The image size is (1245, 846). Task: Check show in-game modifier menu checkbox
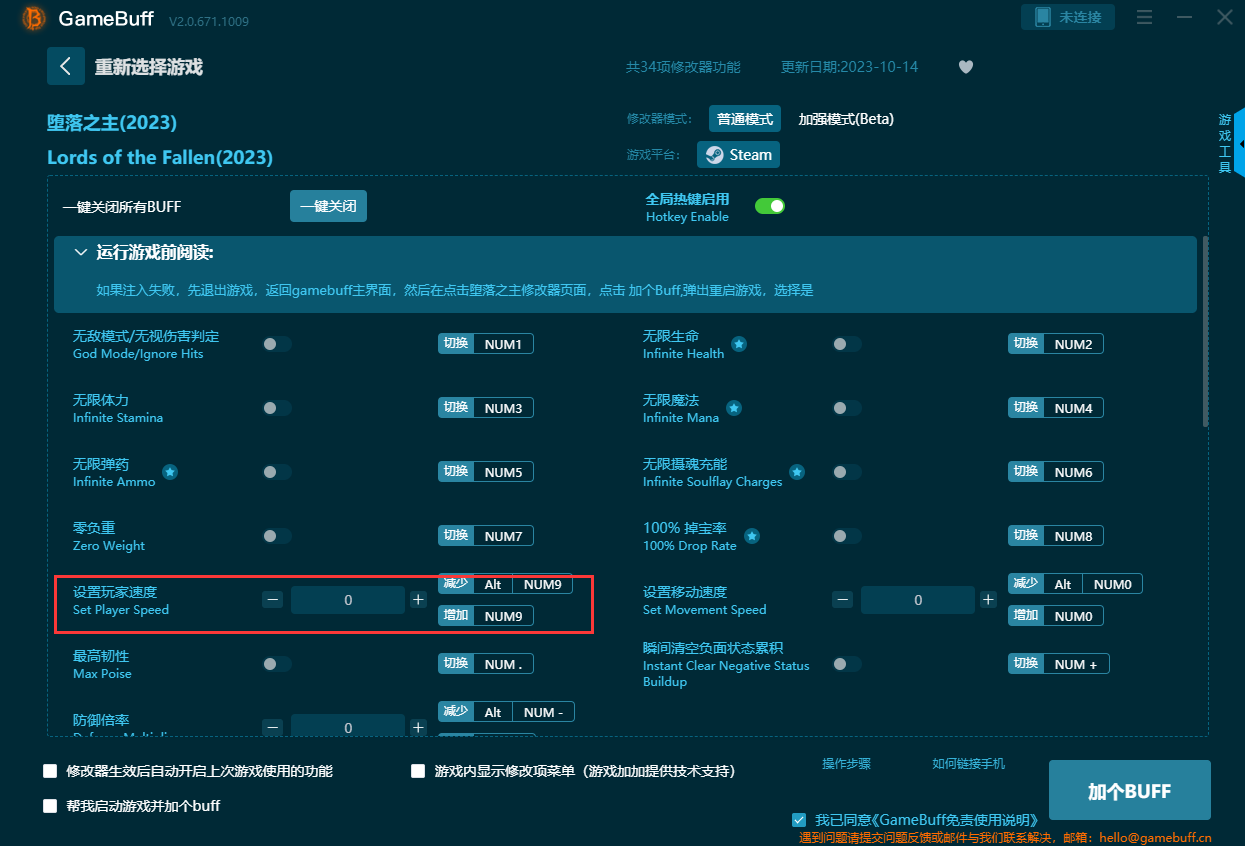click(418, 771)
